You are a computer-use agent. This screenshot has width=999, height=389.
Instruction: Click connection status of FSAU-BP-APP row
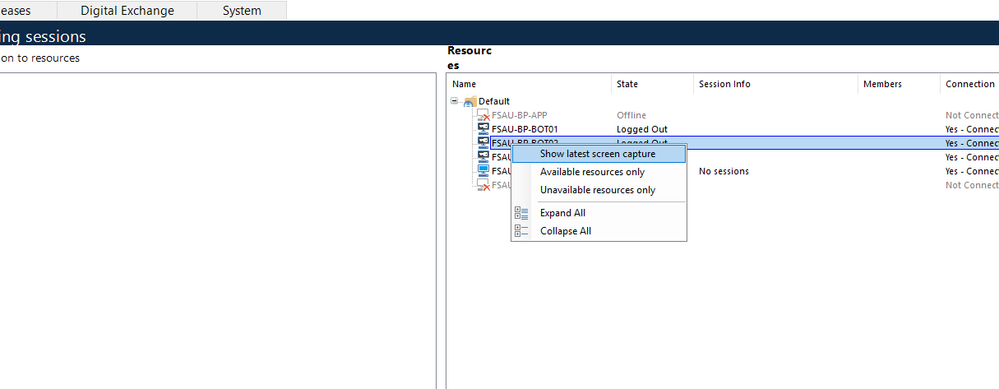coord(972,116)
